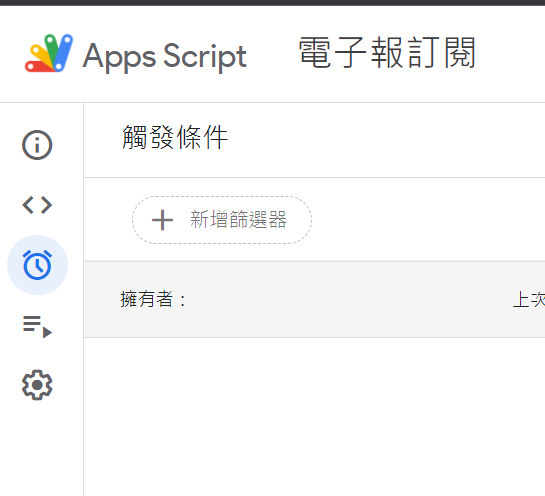Click the project title 電子報訂閱
Viewport: 545px width, 496px height.
click(x=387, y=53)
